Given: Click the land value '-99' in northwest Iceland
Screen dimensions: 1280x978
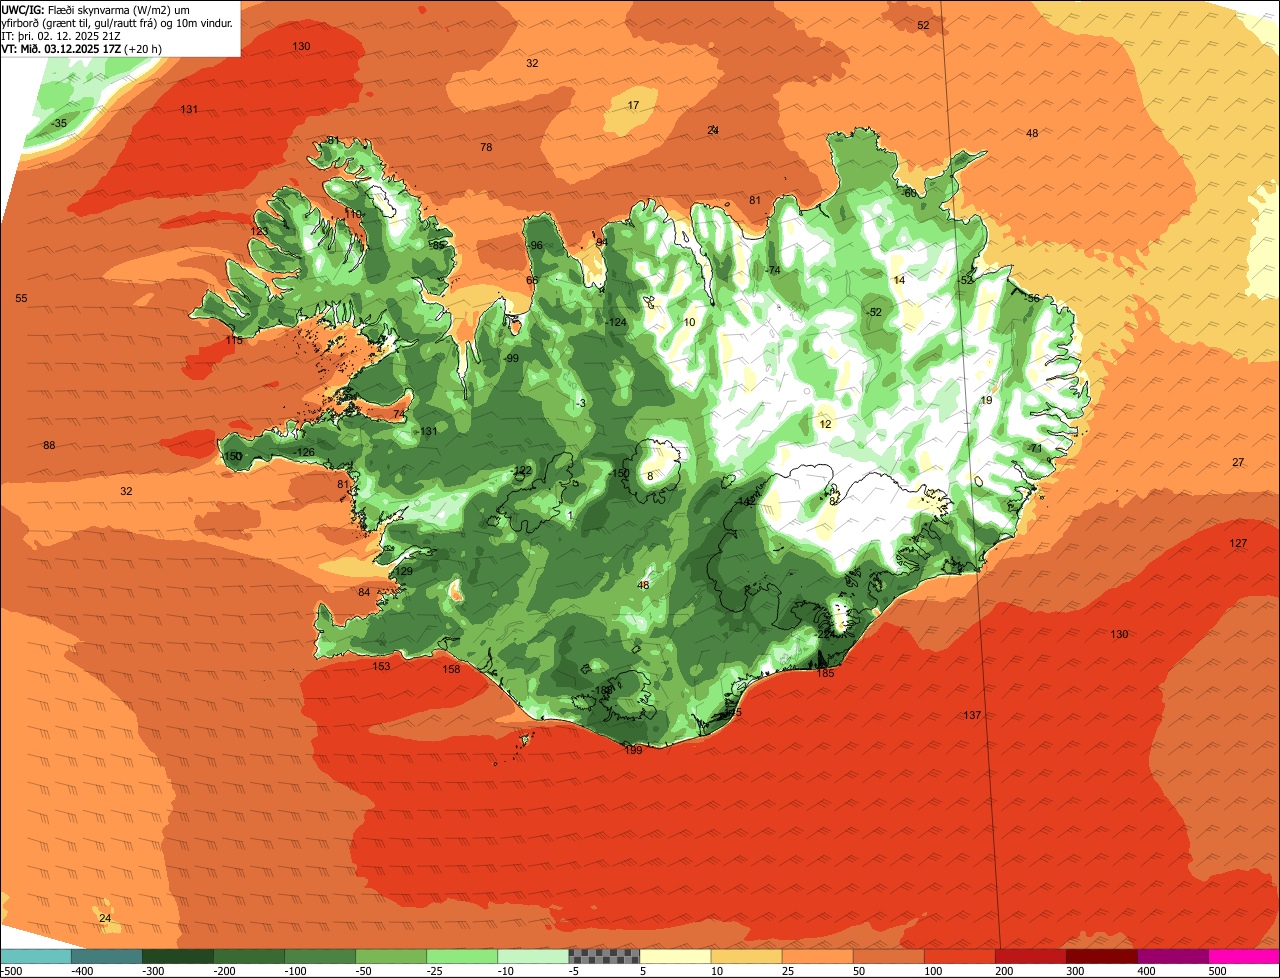Looking at the screenshot, I should (510, 358).
